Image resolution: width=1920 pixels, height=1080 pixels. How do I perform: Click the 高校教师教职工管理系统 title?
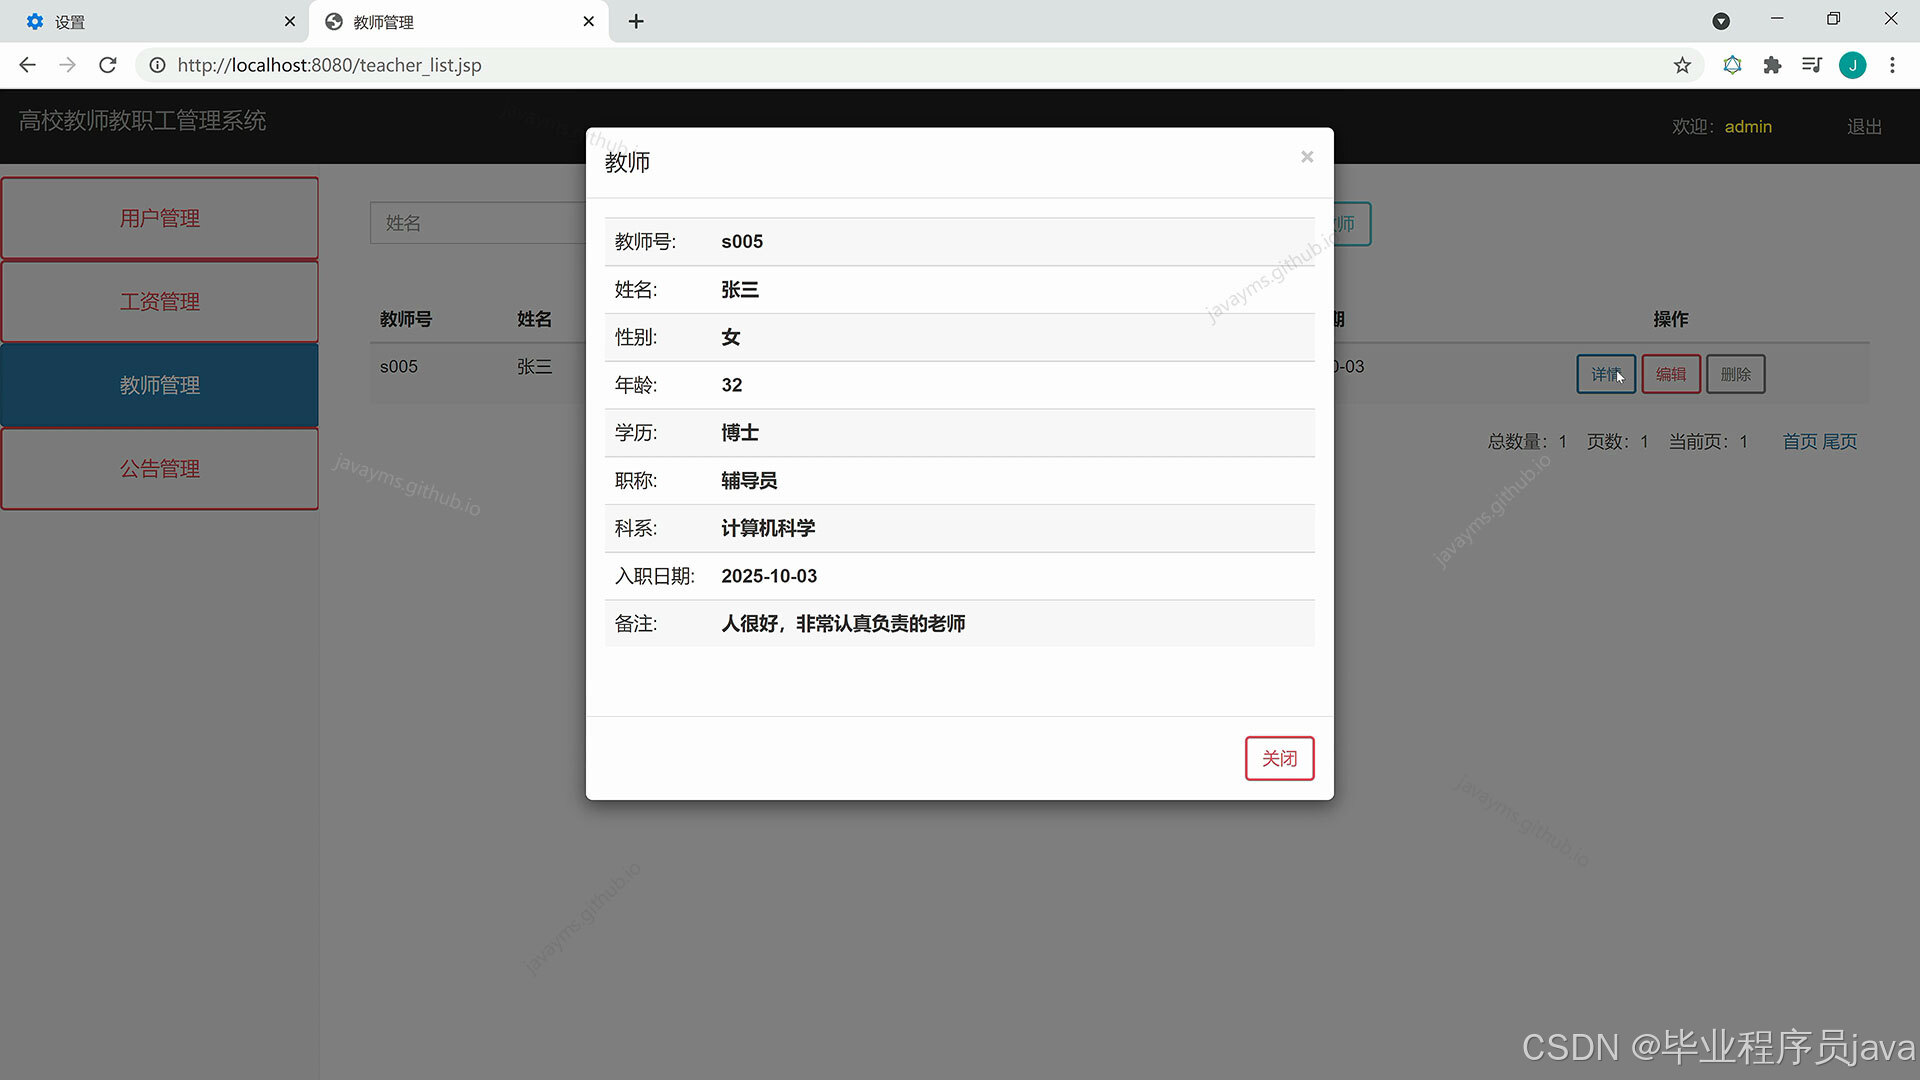[142, 121]
